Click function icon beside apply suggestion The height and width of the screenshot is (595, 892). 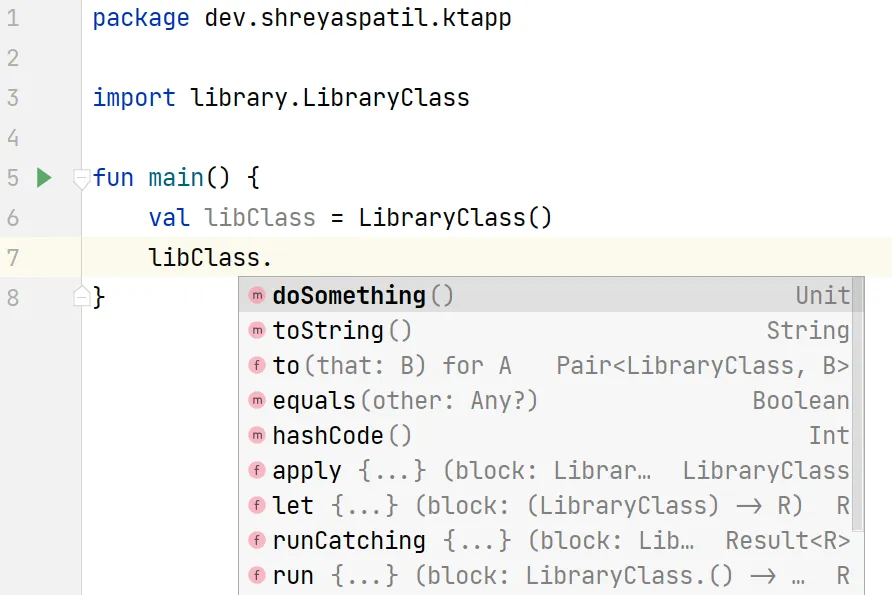pyautogui.click(x=257, y=471)
